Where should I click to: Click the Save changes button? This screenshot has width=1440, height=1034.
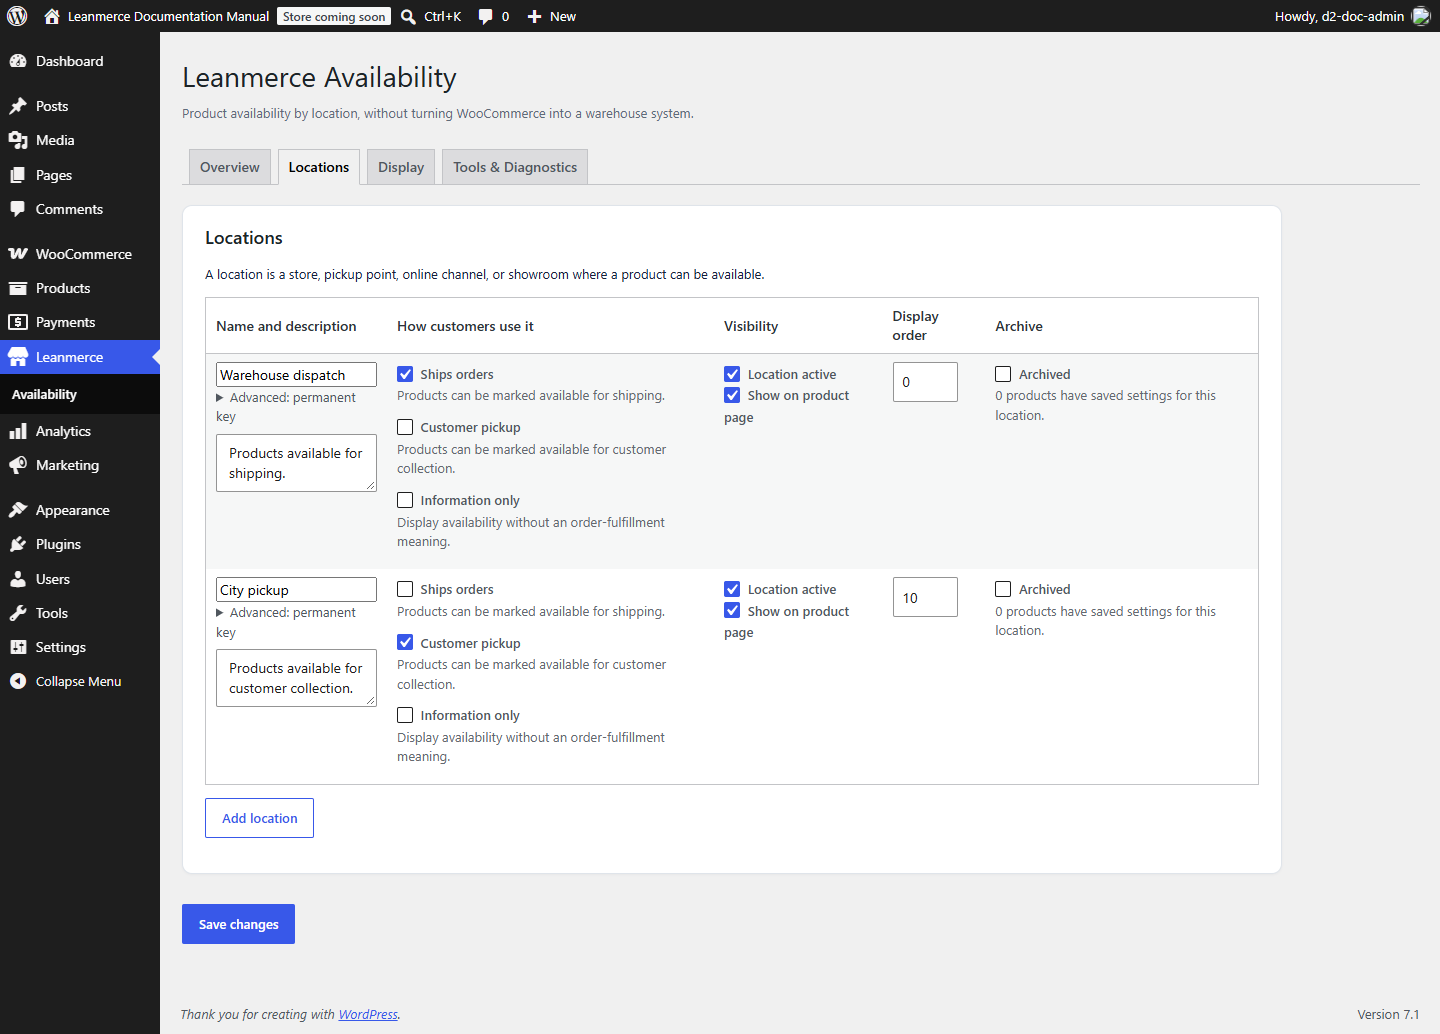(x=238, y=924)
